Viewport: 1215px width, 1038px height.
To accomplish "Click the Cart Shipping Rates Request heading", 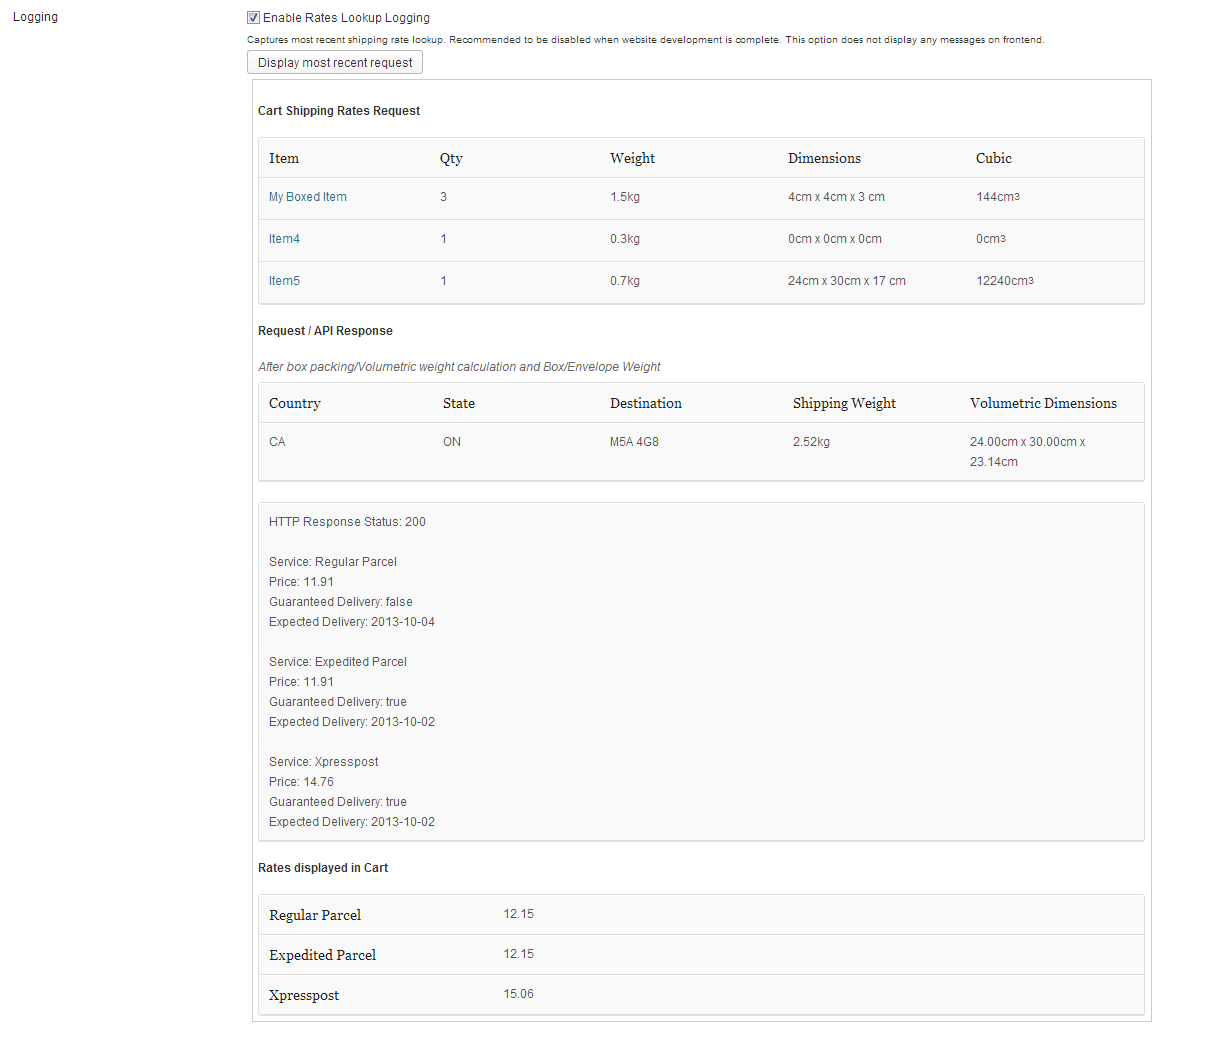I will tap(339, 111).
